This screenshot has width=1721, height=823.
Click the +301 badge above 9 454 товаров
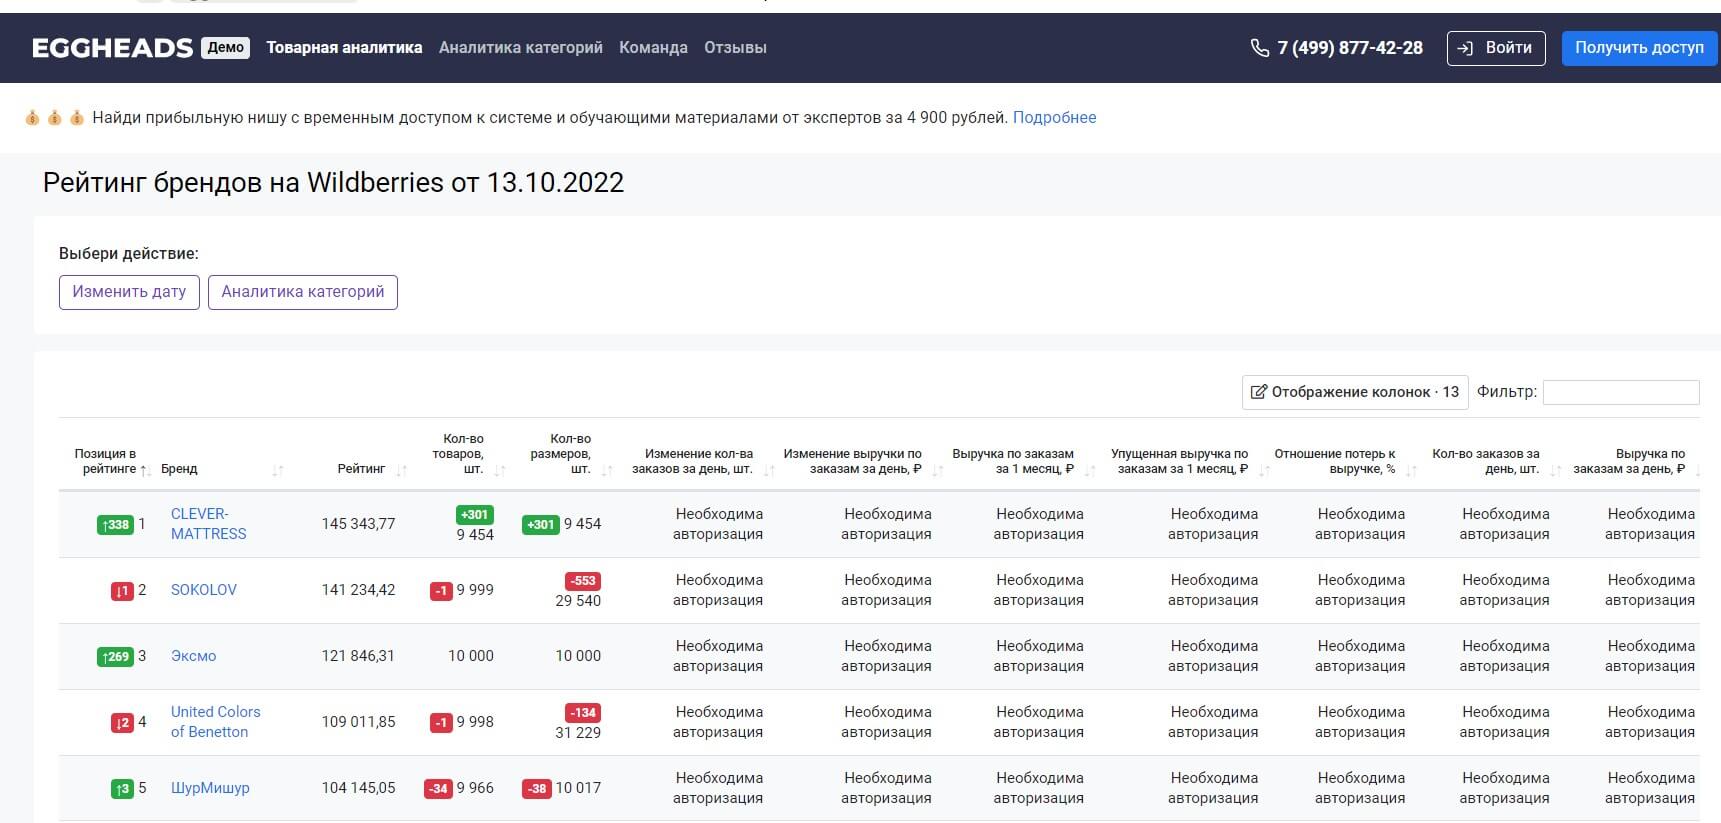click(x=475, y=514)
